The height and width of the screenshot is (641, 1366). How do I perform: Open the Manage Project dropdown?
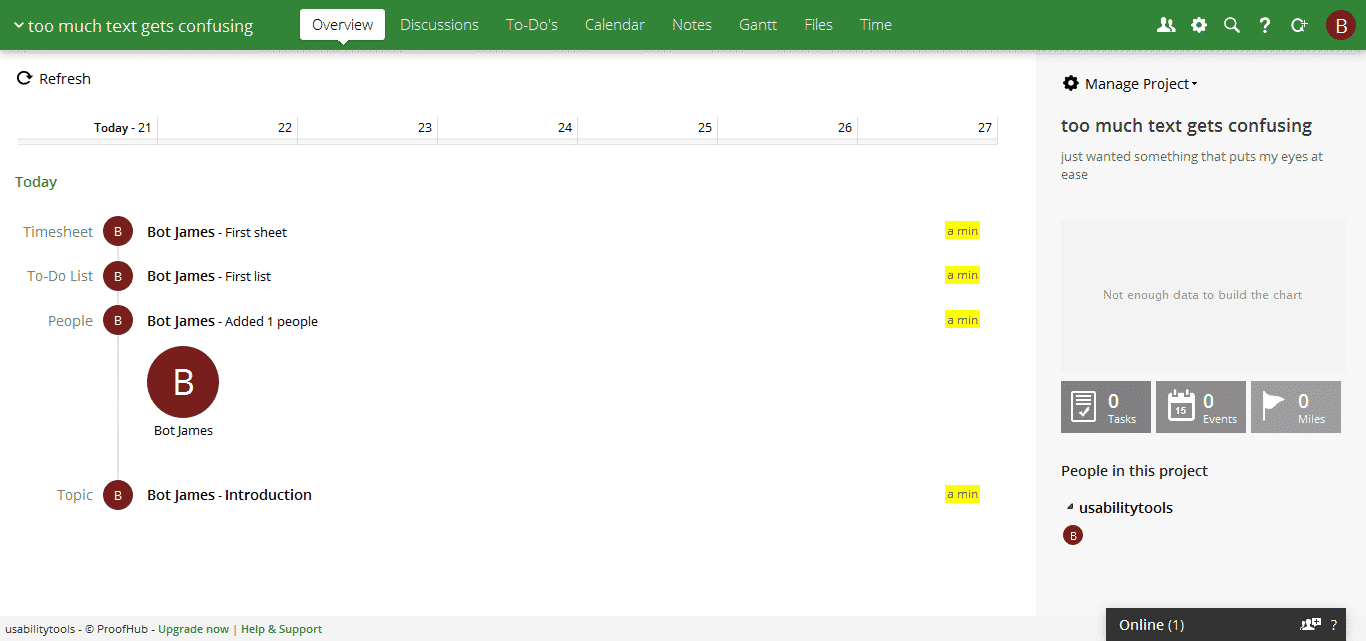(1130, 84)
